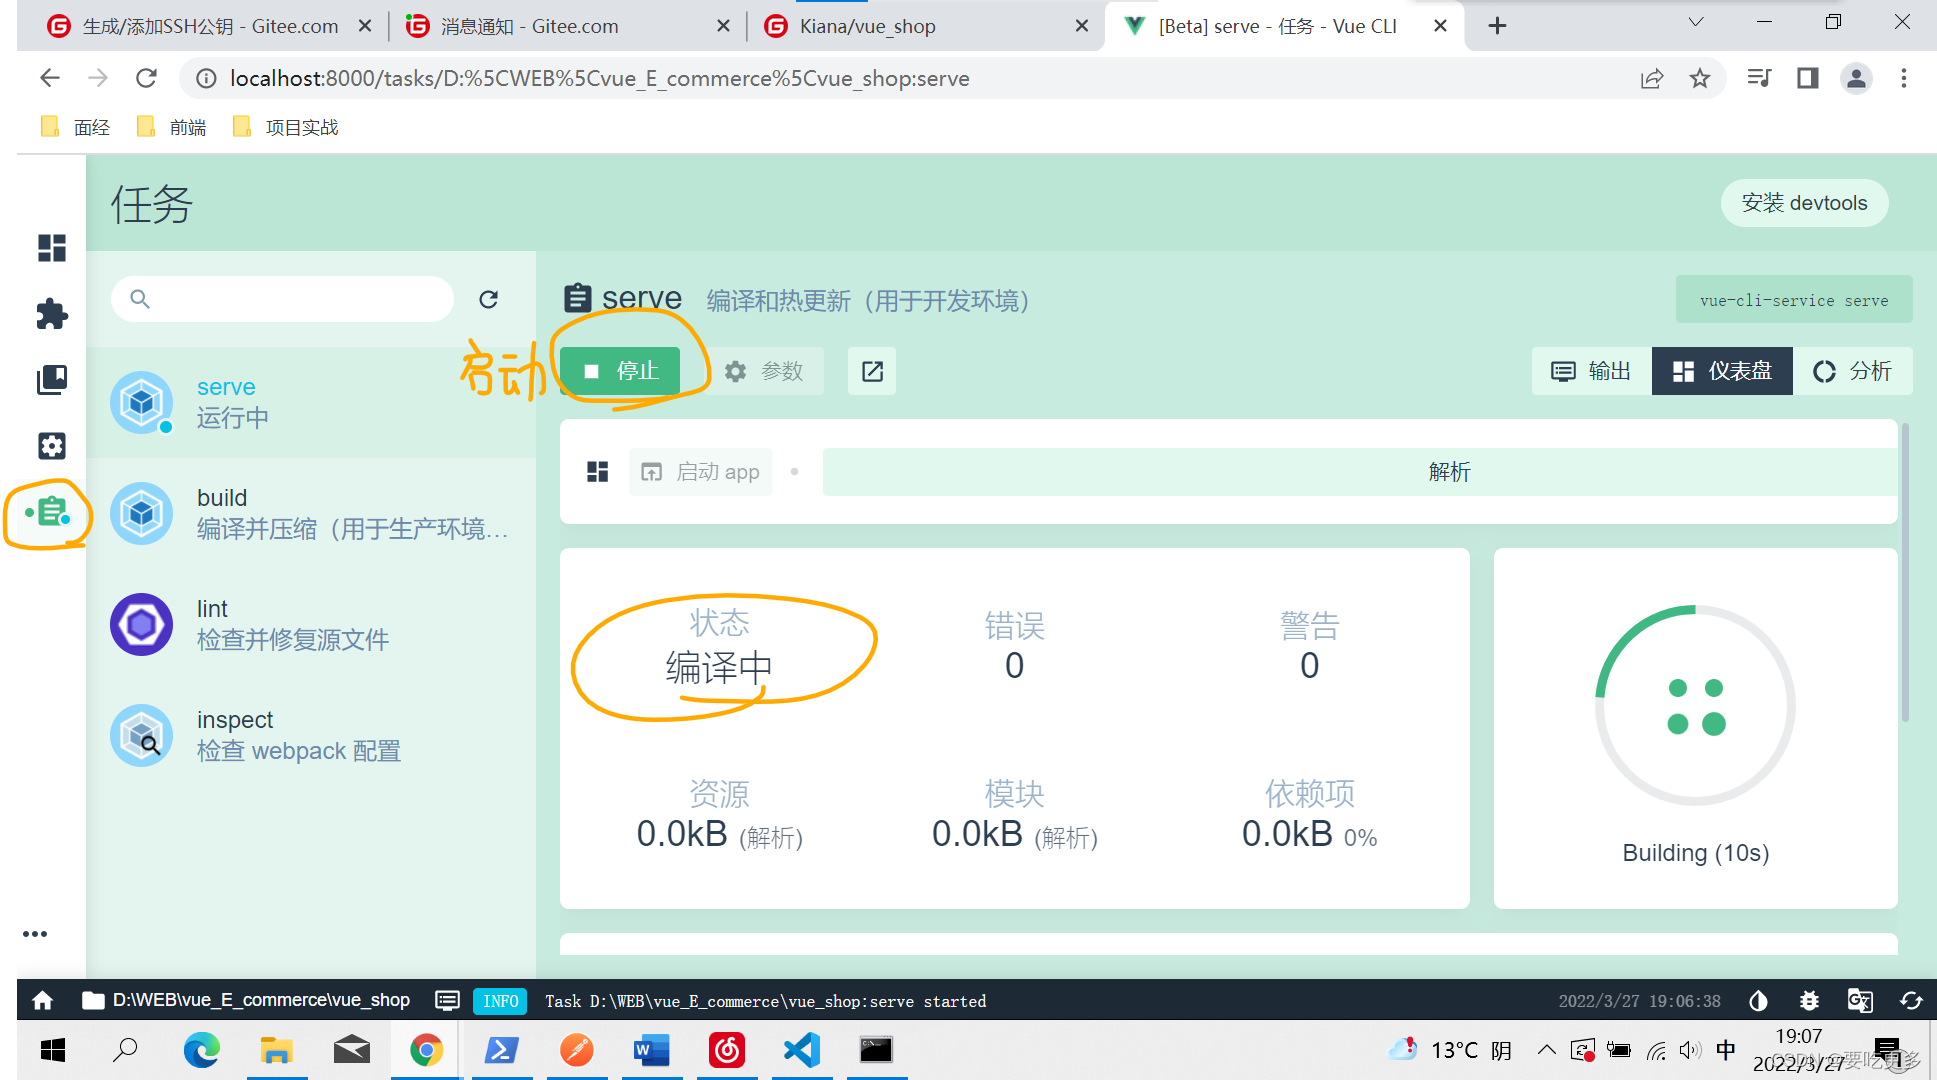Click the Building progress circle
The image size is (1937, 1080).
tap(1694, 703)
